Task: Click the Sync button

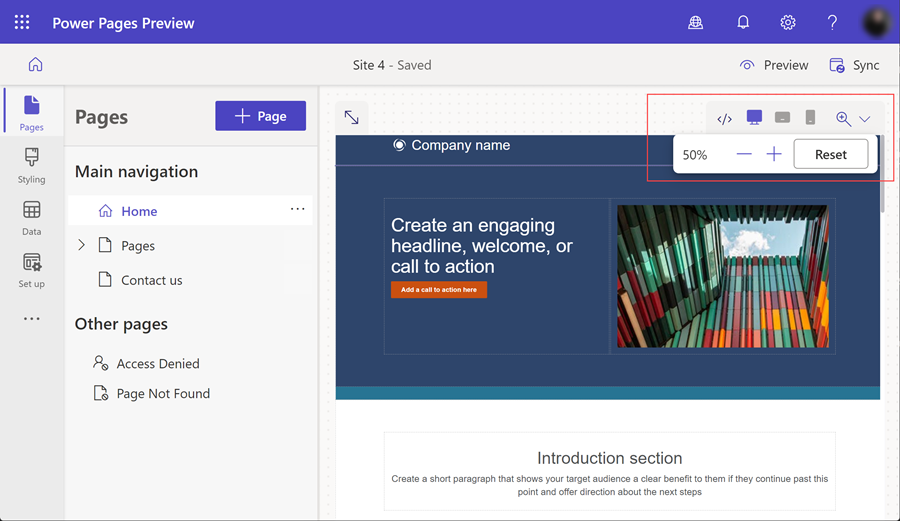Action: point(854,65)
